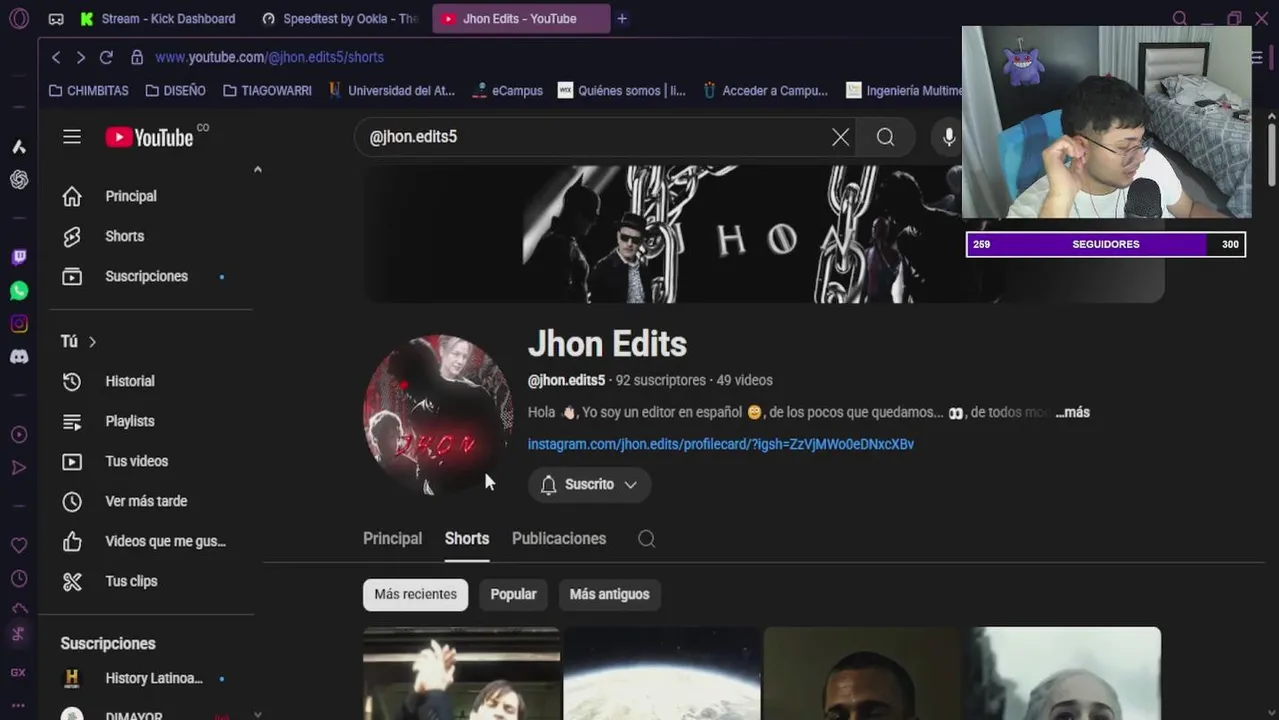Select the channel Shorts tab
The image size is (1279, 720).
pos(467,539)
